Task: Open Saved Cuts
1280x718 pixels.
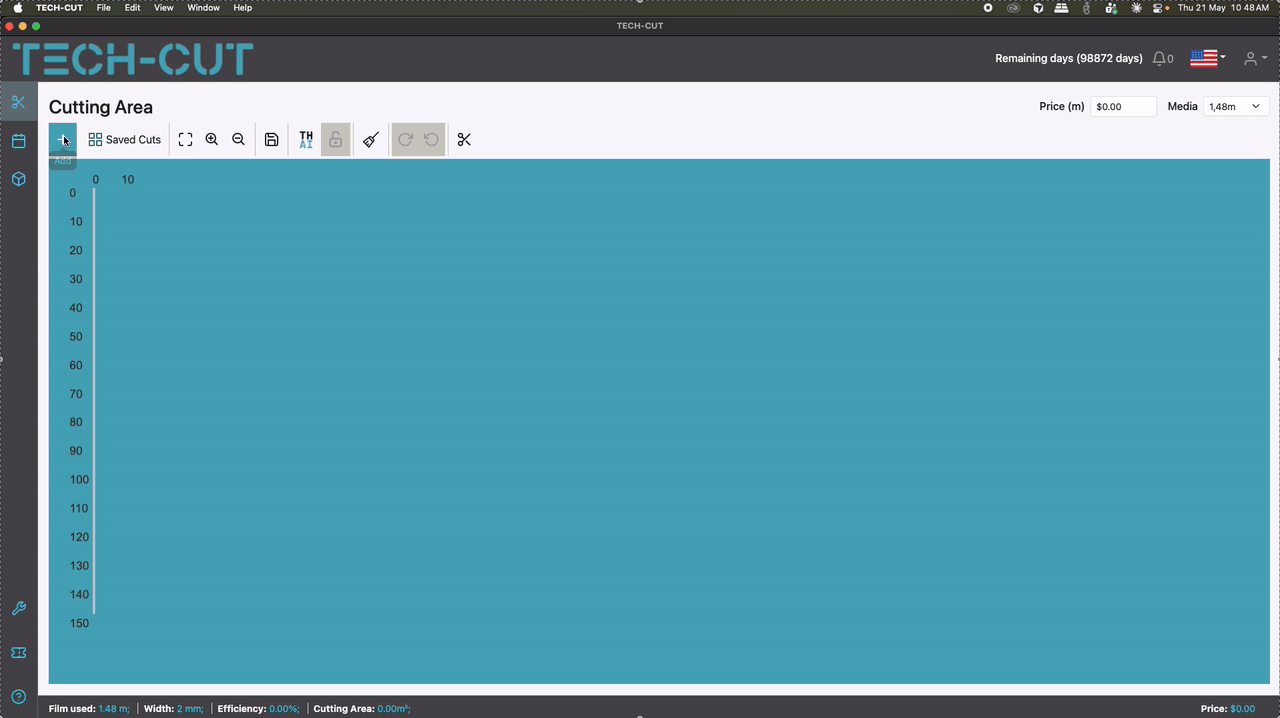Action: point(124,140)
